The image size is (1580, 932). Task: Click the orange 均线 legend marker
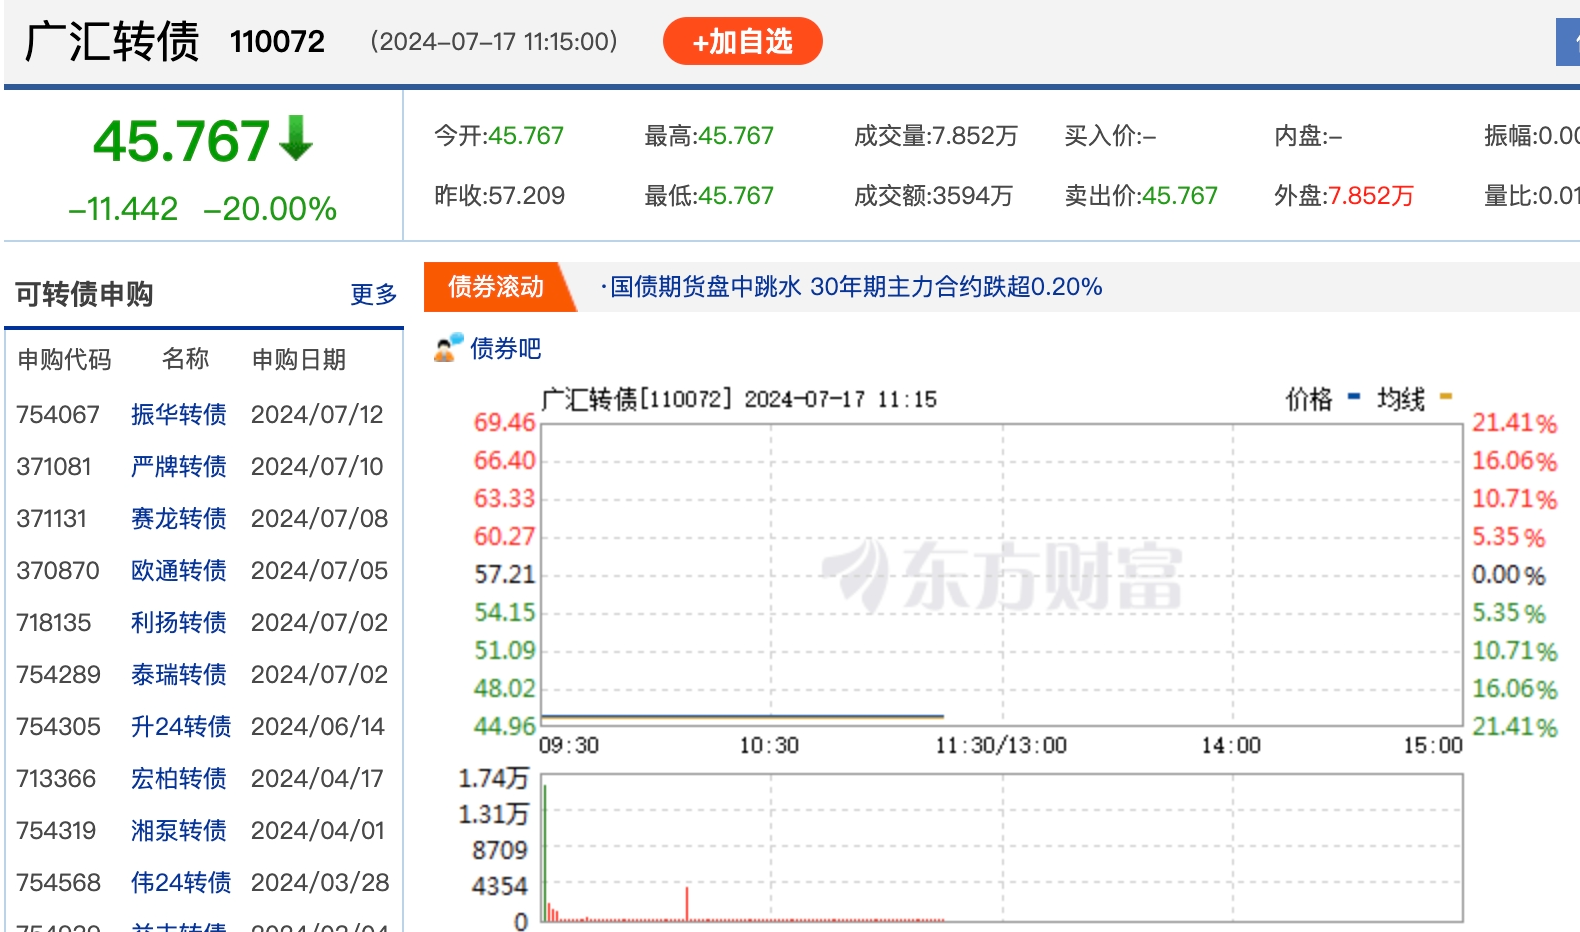click(x=1445, y=397)
